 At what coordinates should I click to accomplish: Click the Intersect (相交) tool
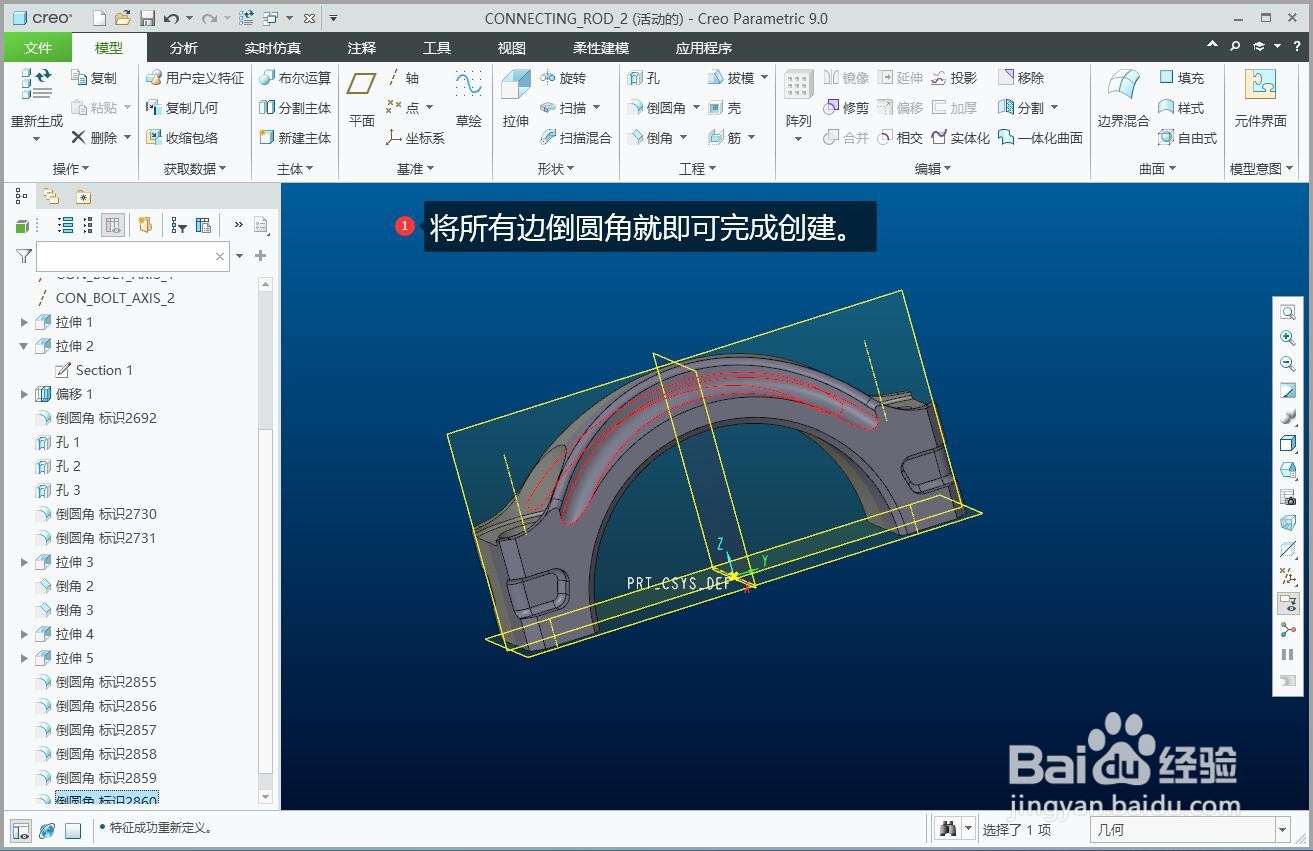pyautogui.click(x=900, y=138)
